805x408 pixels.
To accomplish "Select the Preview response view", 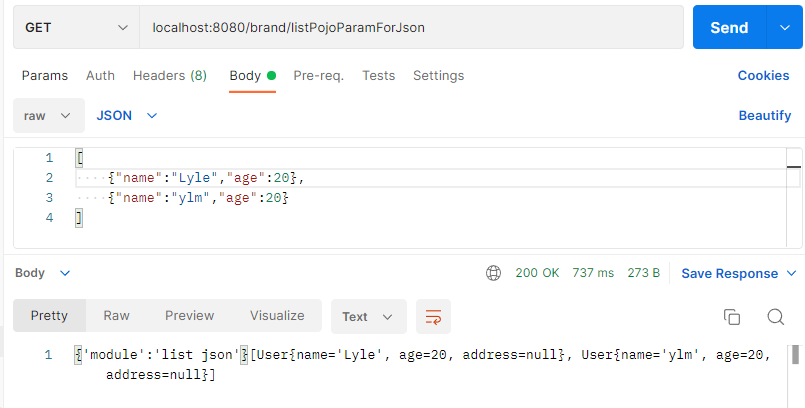I will (189, 316).
